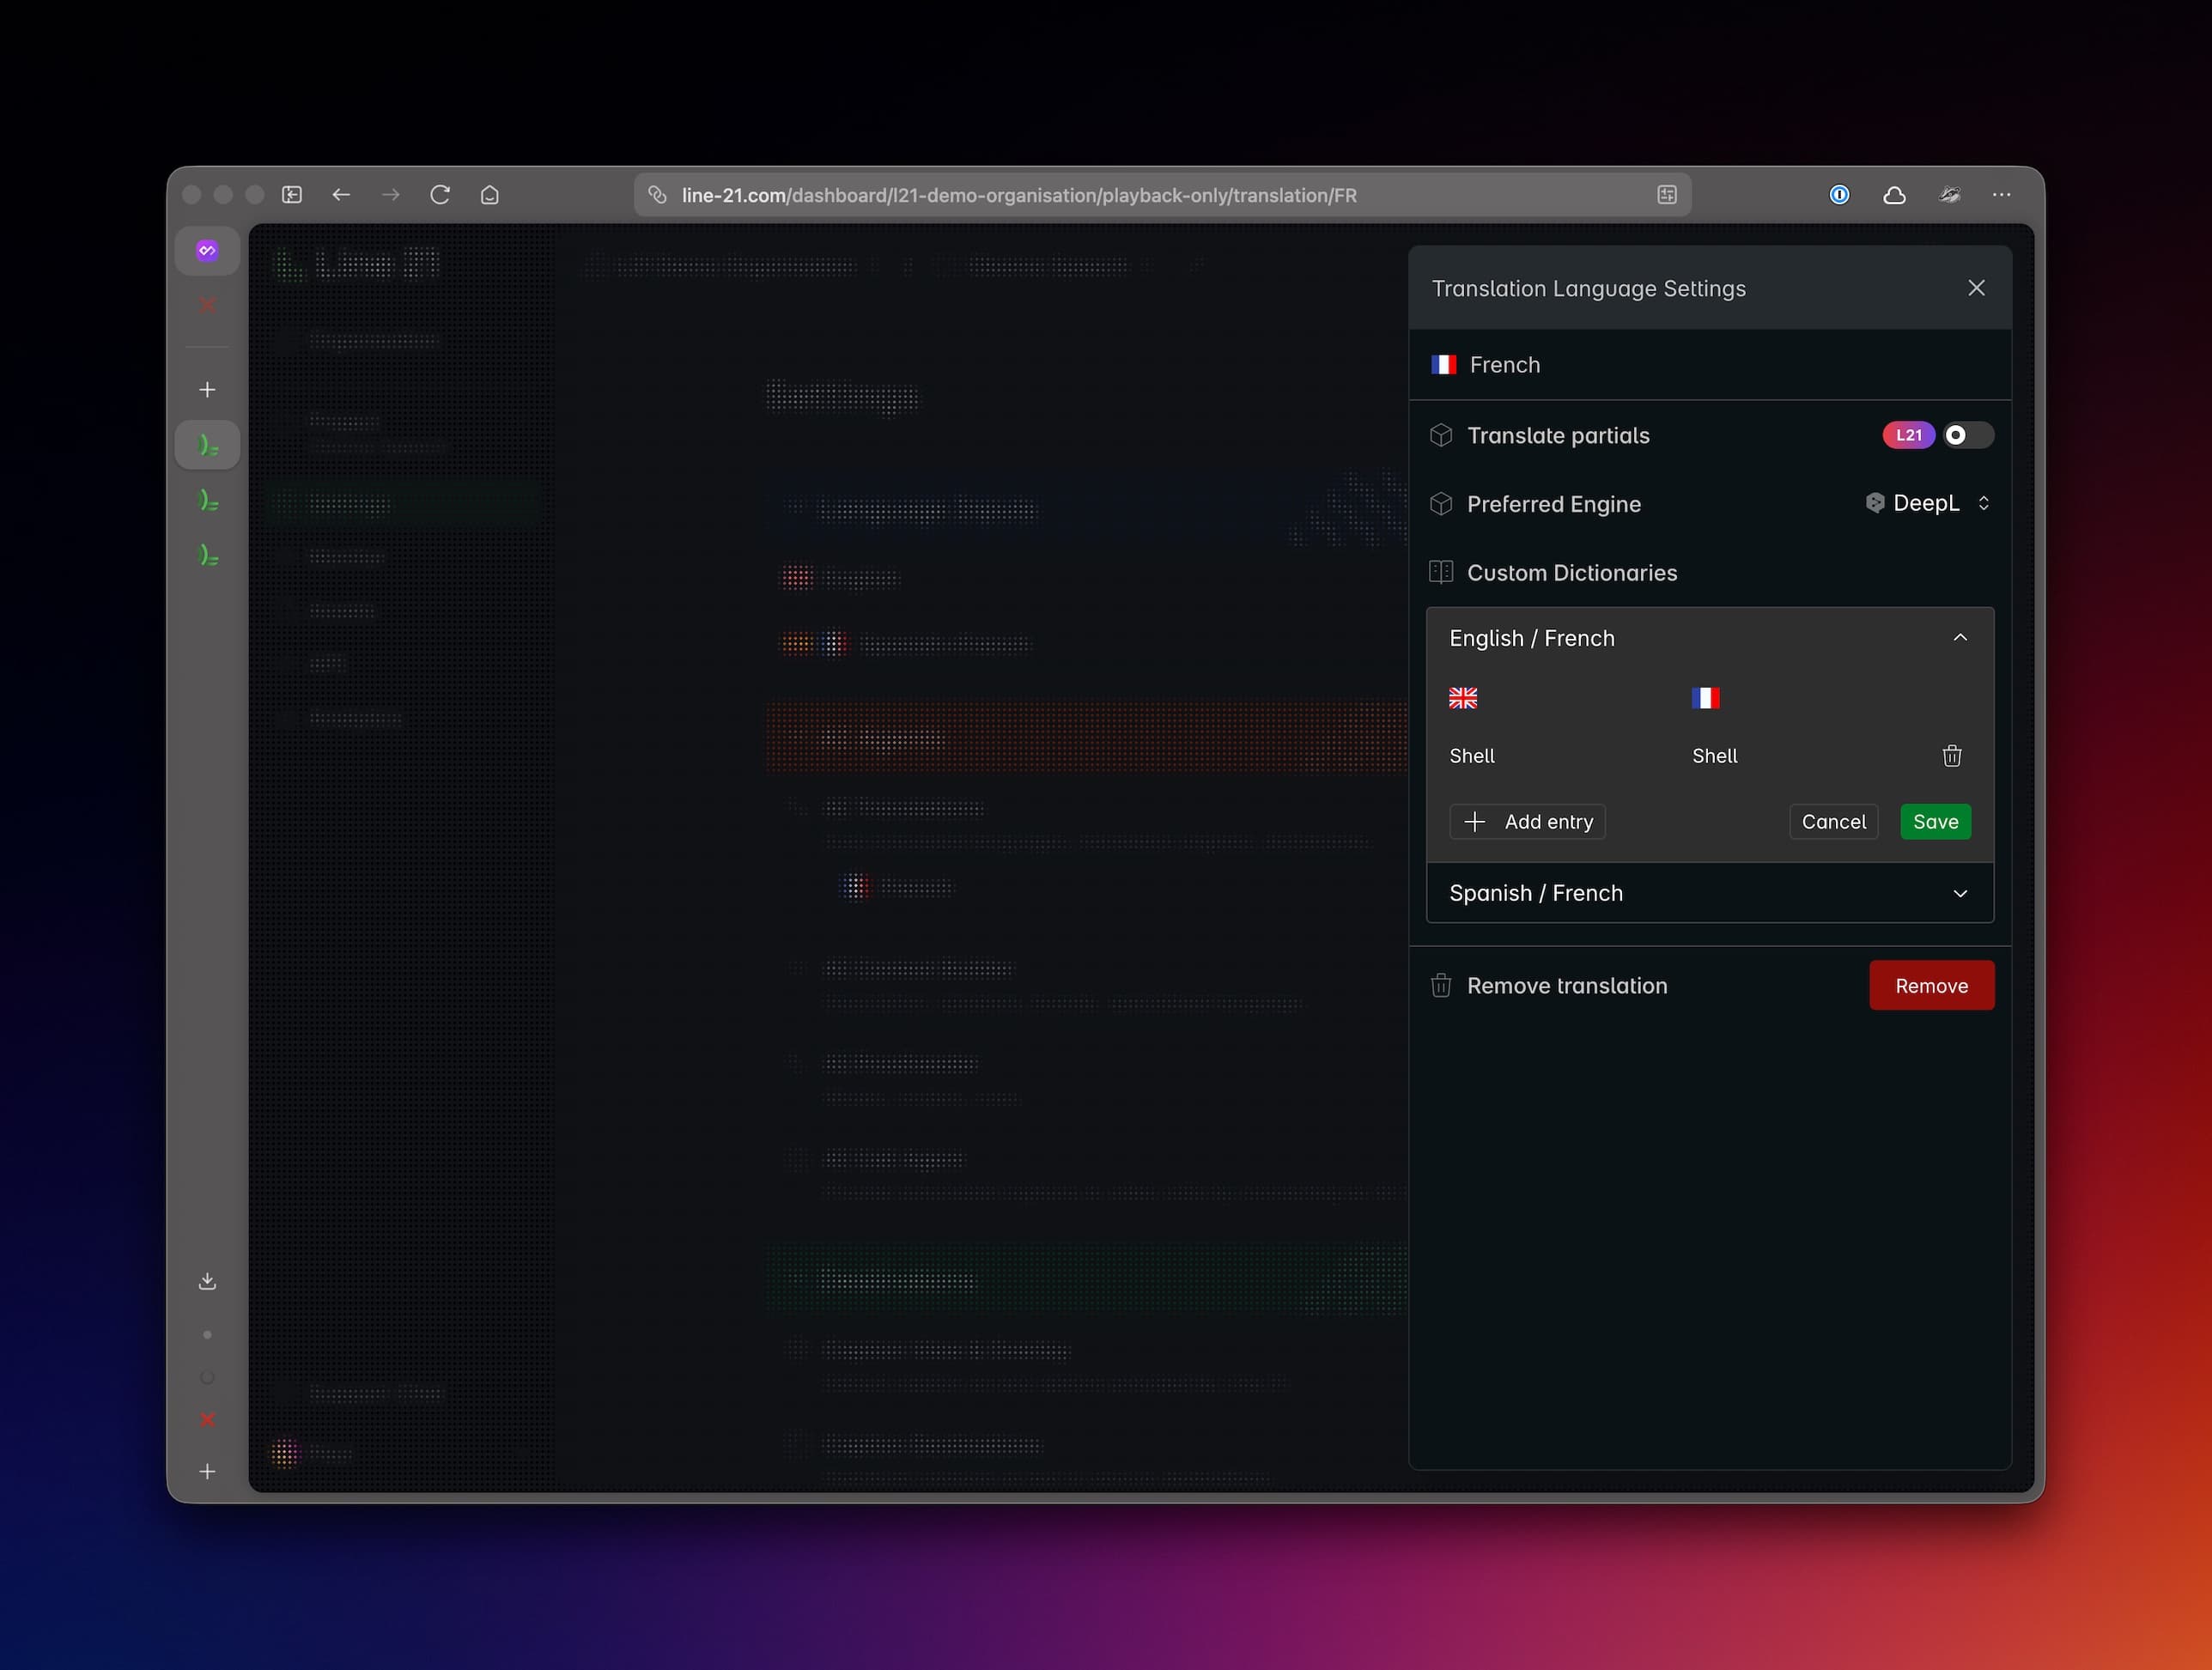Open the browser home page icon
The image size is (2212, 1670).
(x=490, y=195)
